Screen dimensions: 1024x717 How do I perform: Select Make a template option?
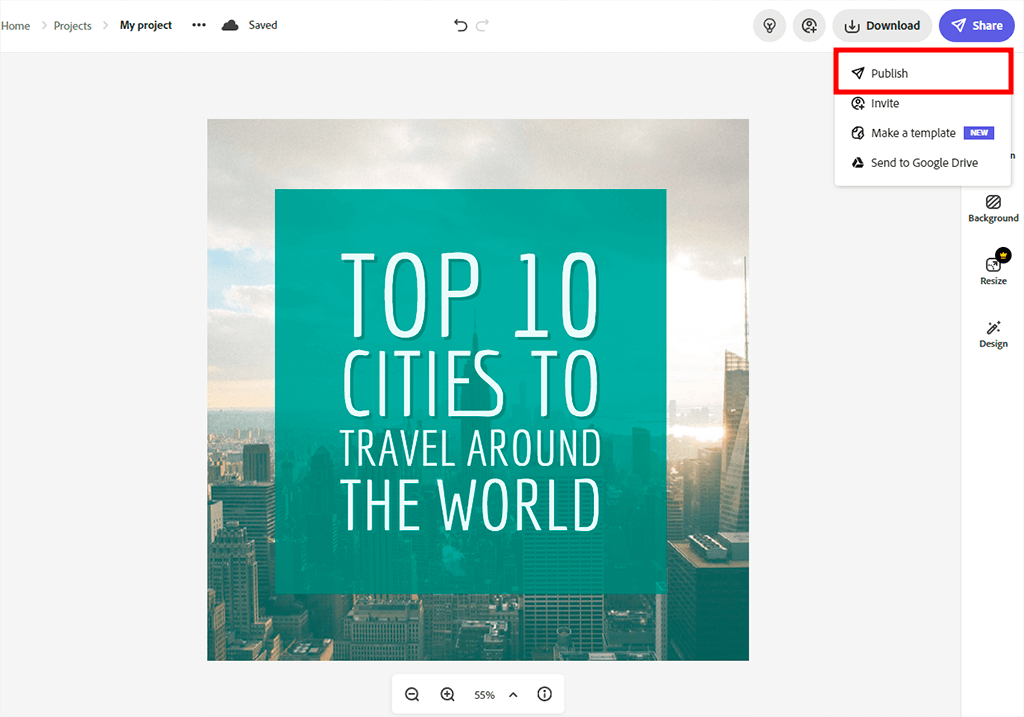pyautogui.click(x=923, y=133)
